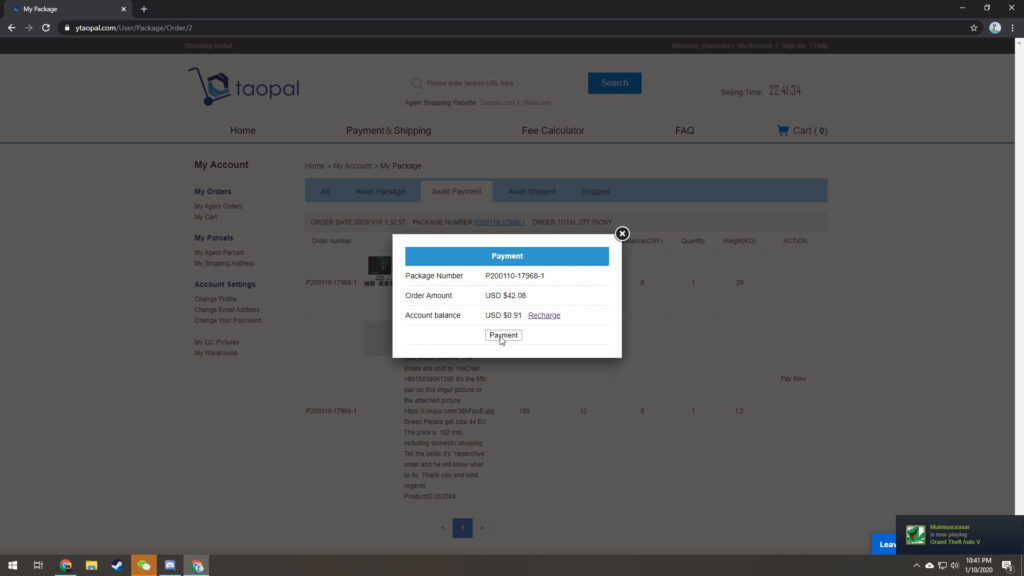1024x576 pixels.
Task: Go to Home in navigation bar
Action: coord(242,131)
